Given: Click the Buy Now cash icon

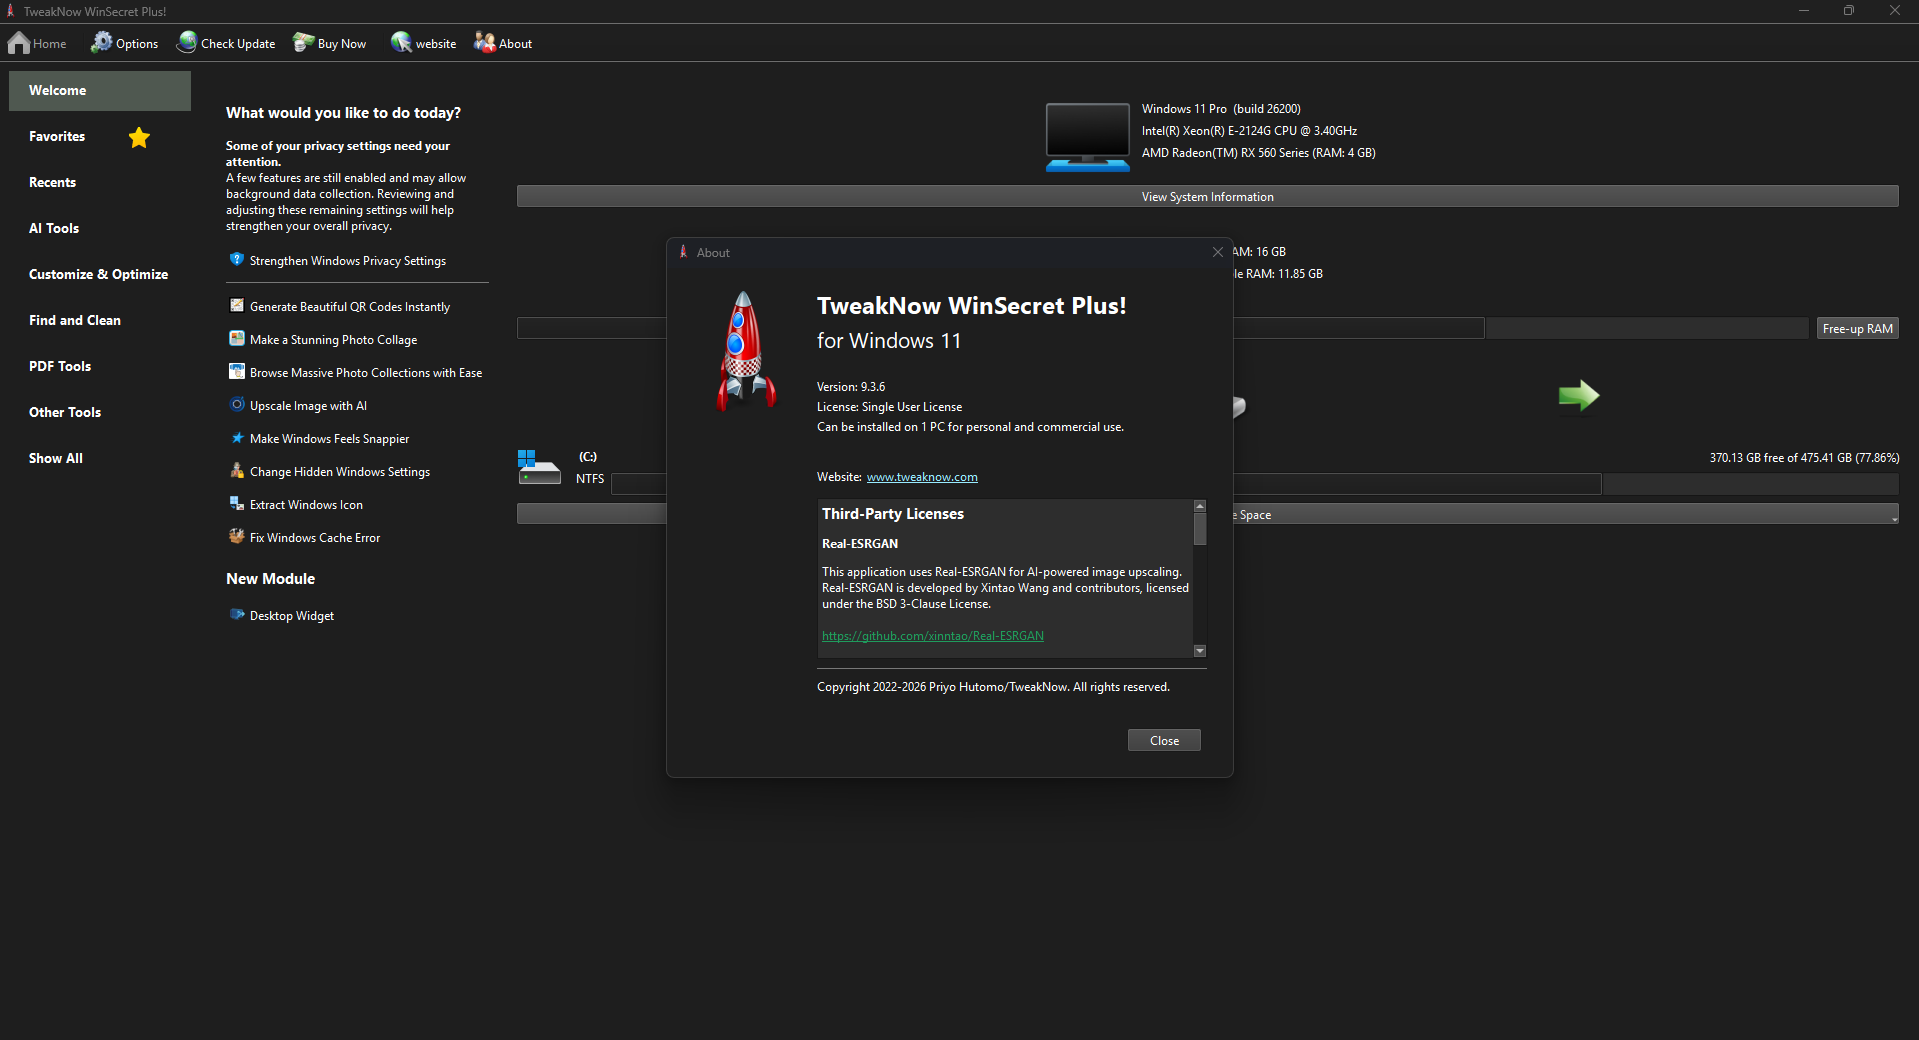Looking at the screenshot, I should [304, 43].
